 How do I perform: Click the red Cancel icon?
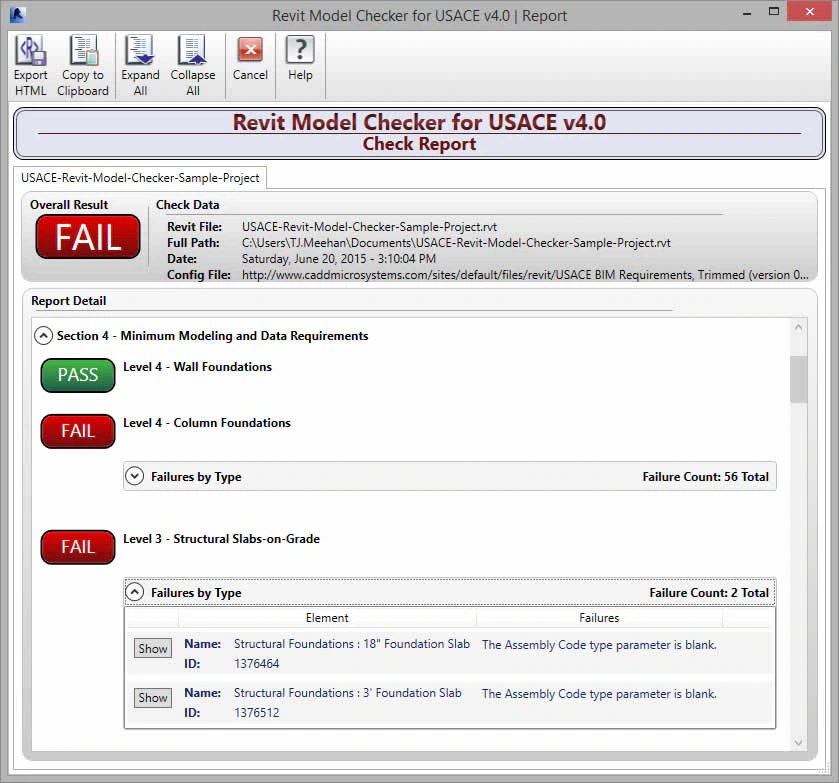tap(250, 52)
